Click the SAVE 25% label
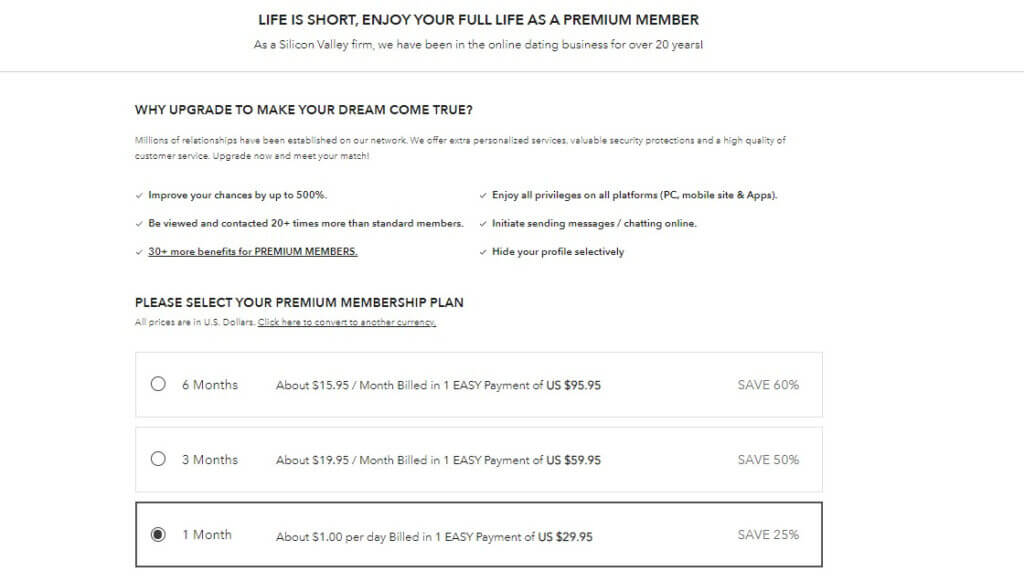Image resolution: width=1024 pixels, height=582 pixels. (x=768, y=534)
